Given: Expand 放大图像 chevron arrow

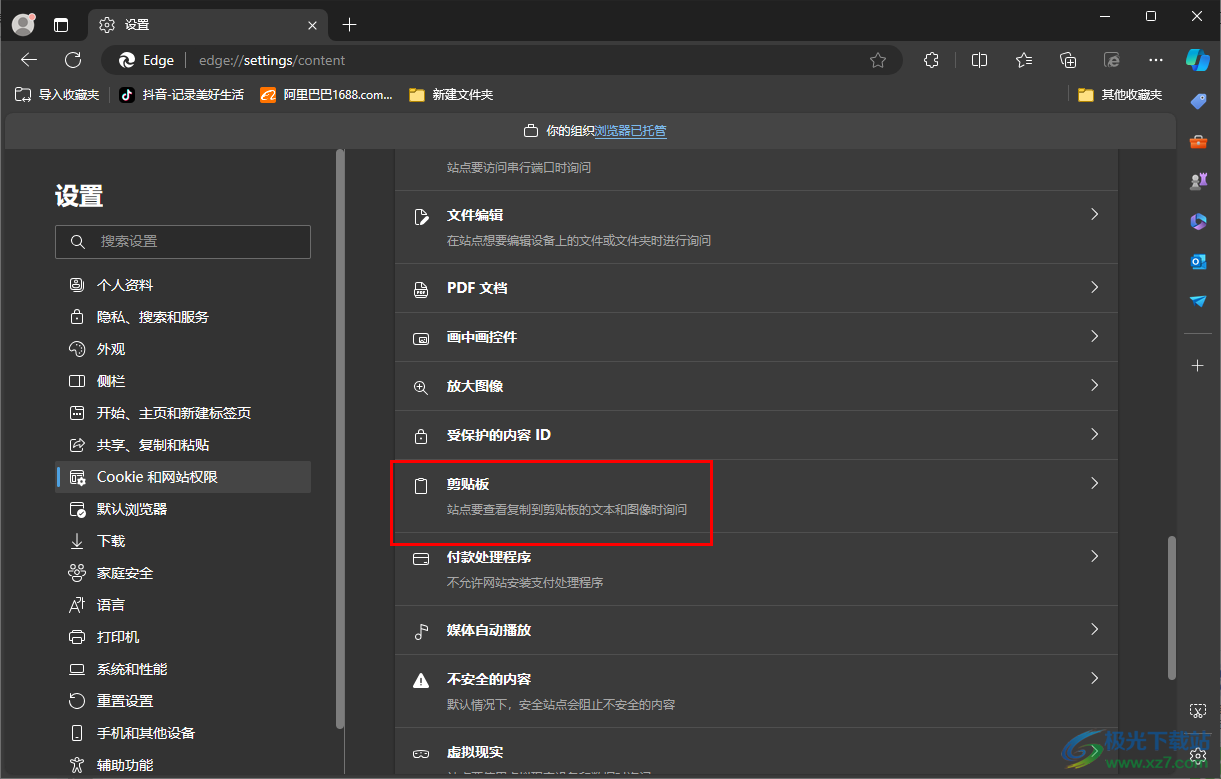Looking at the screenshot, I should (1094, 385).
